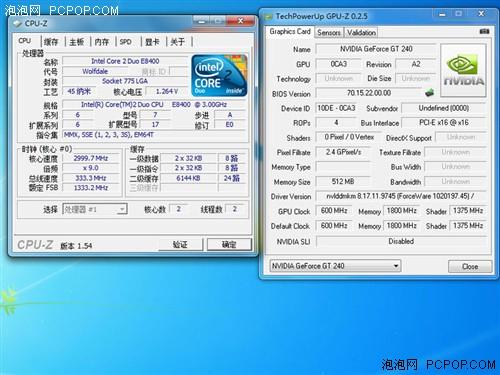Click the Intel Core 2 Duo logo
Image resolution: width=500 pixels, height=375 pixels.
point(220,76)
